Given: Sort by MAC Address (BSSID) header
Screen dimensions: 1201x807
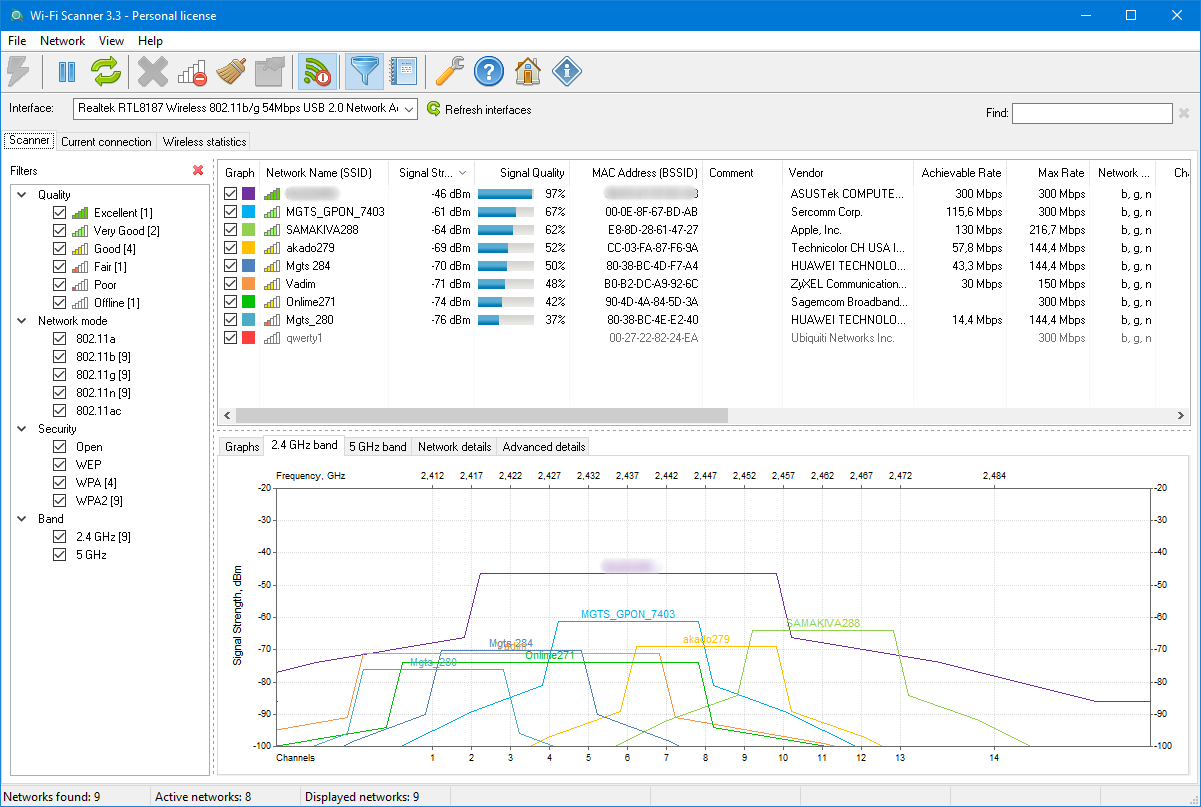Looking at the screenshot, I should [637, 173].
